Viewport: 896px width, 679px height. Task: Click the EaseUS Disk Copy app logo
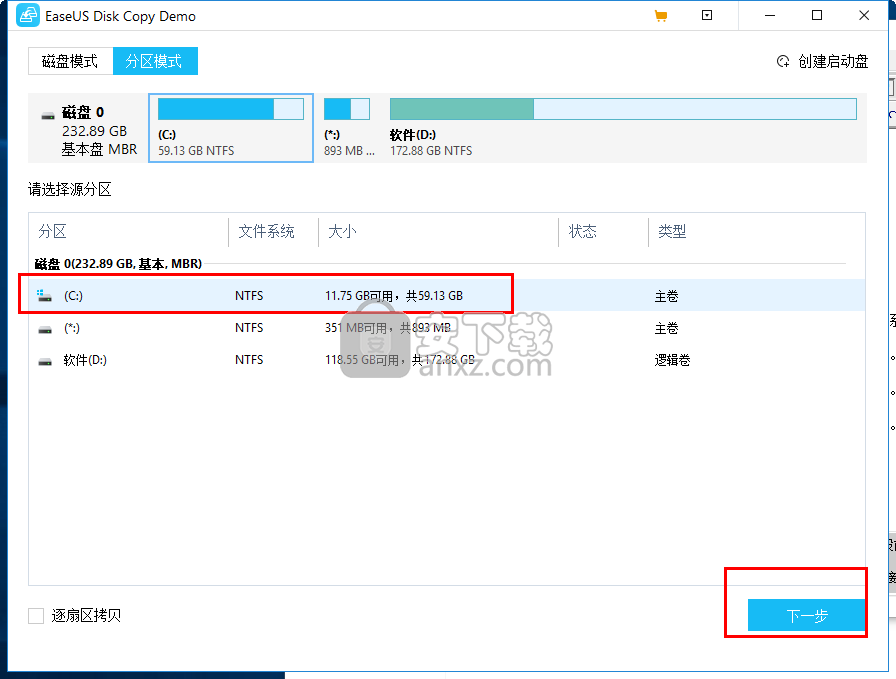click(27, 15)
